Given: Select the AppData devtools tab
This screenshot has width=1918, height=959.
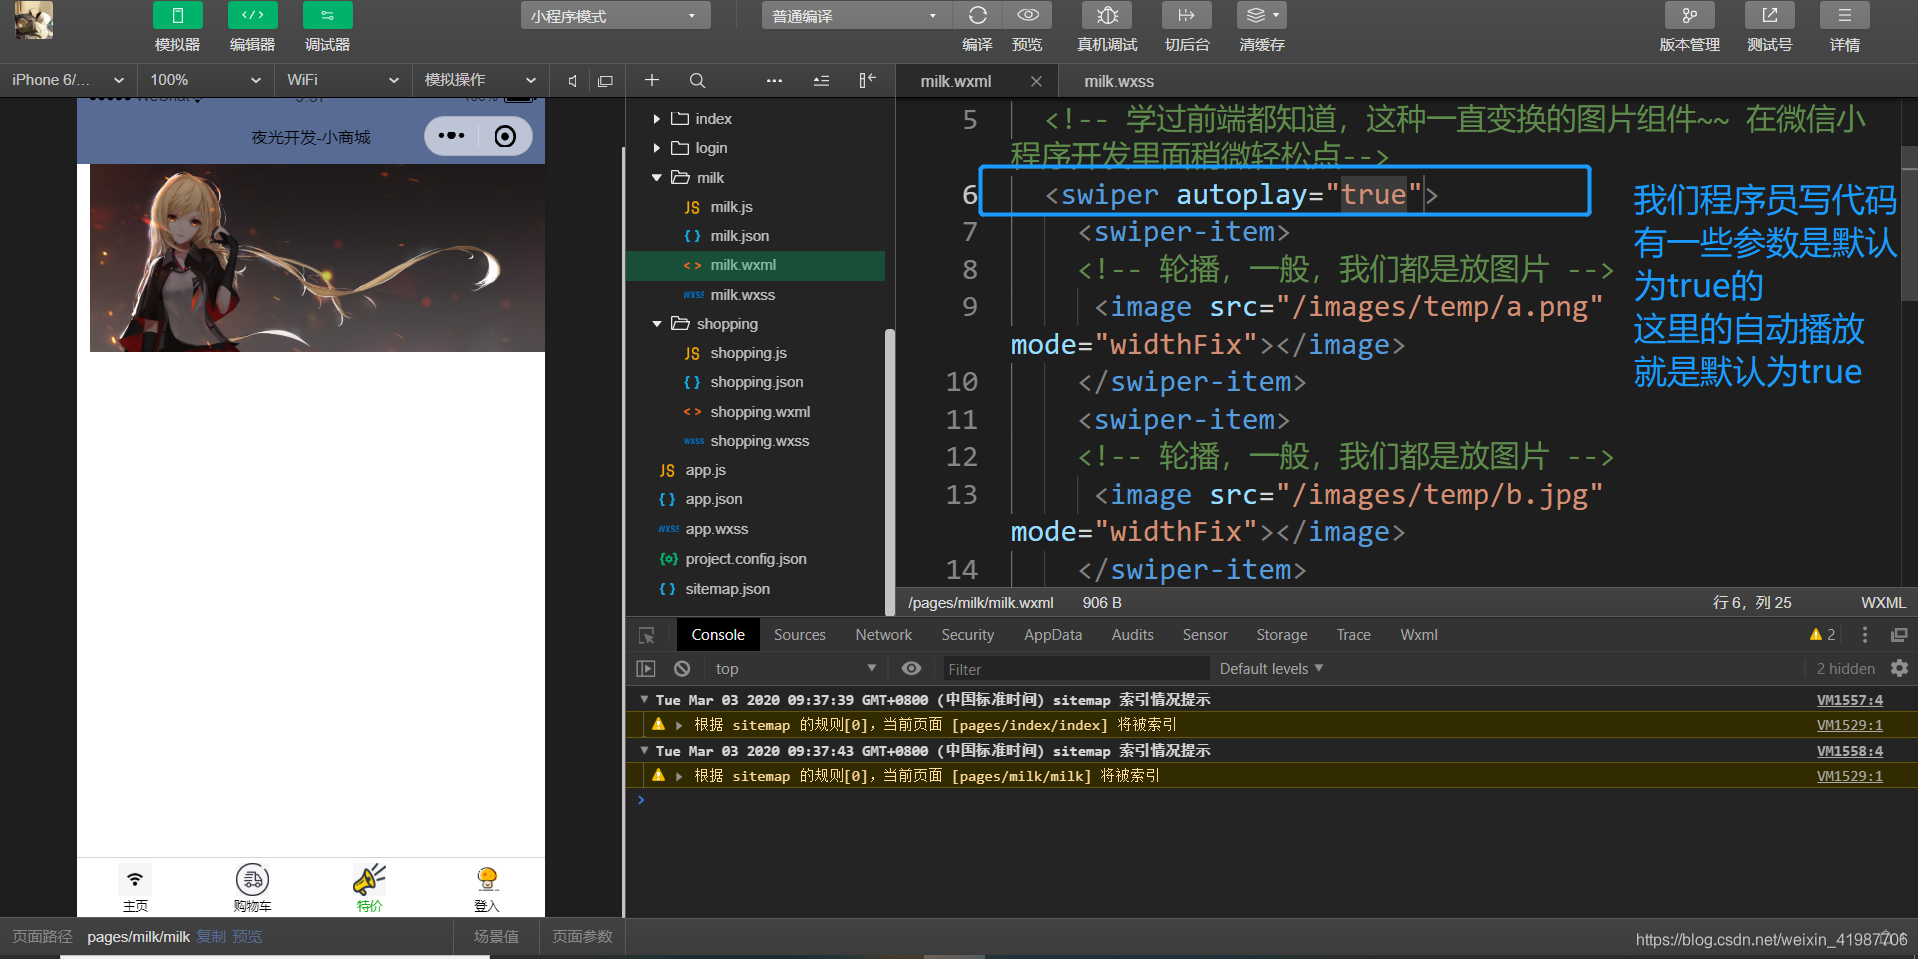Looking at the screenshot, I should click(x=1053, y=635).
